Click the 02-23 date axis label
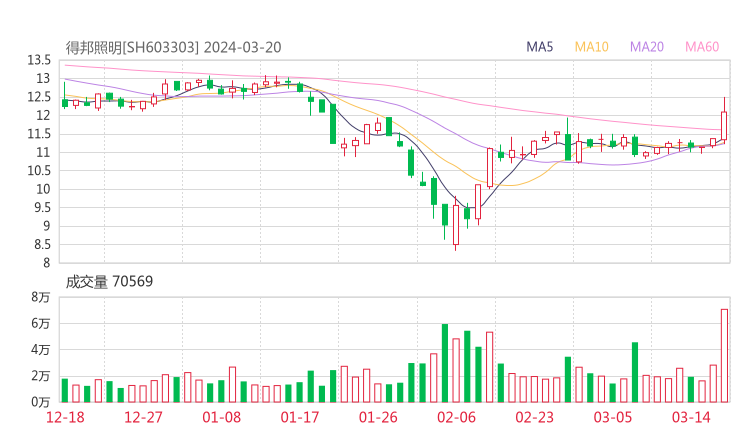Viewport: 740px width, 440px height. [x=535, y=417]
